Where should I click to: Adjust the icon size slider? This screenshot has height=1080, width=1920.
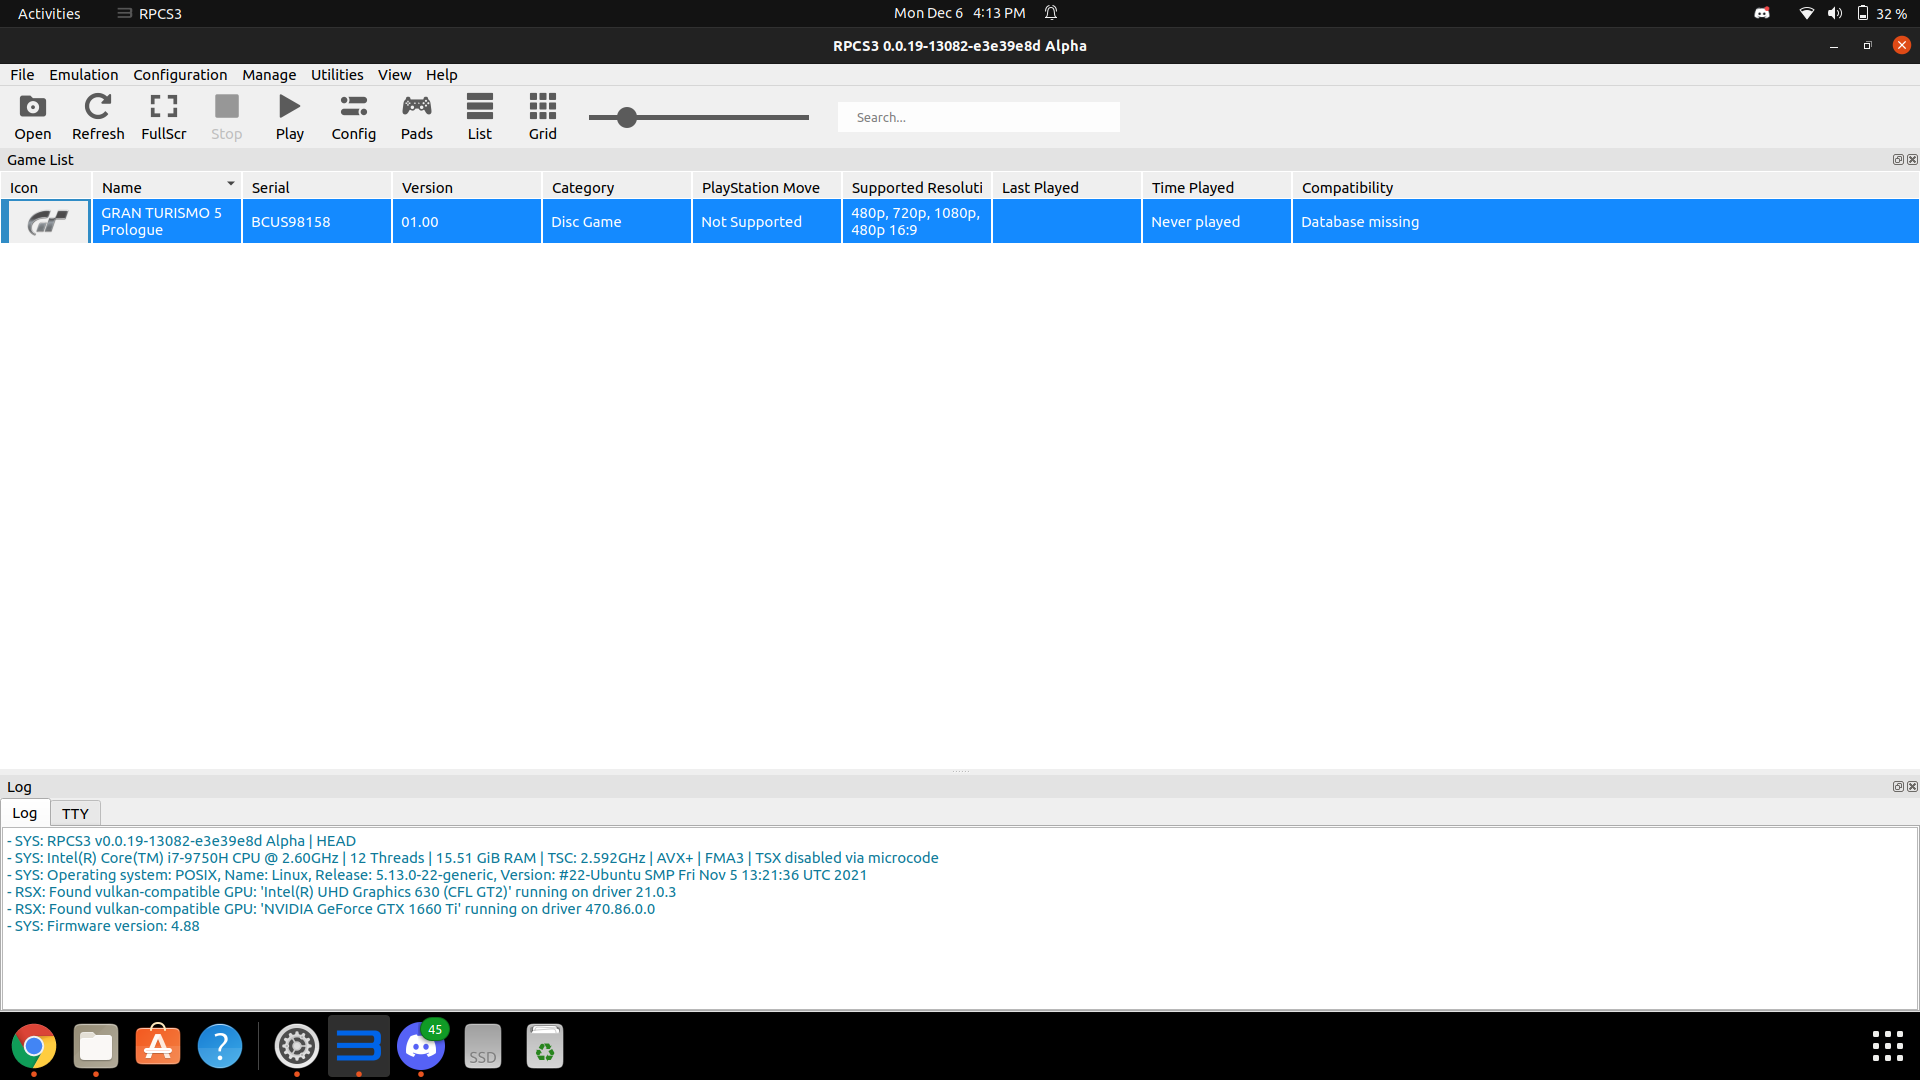click(x=626, y=117)
